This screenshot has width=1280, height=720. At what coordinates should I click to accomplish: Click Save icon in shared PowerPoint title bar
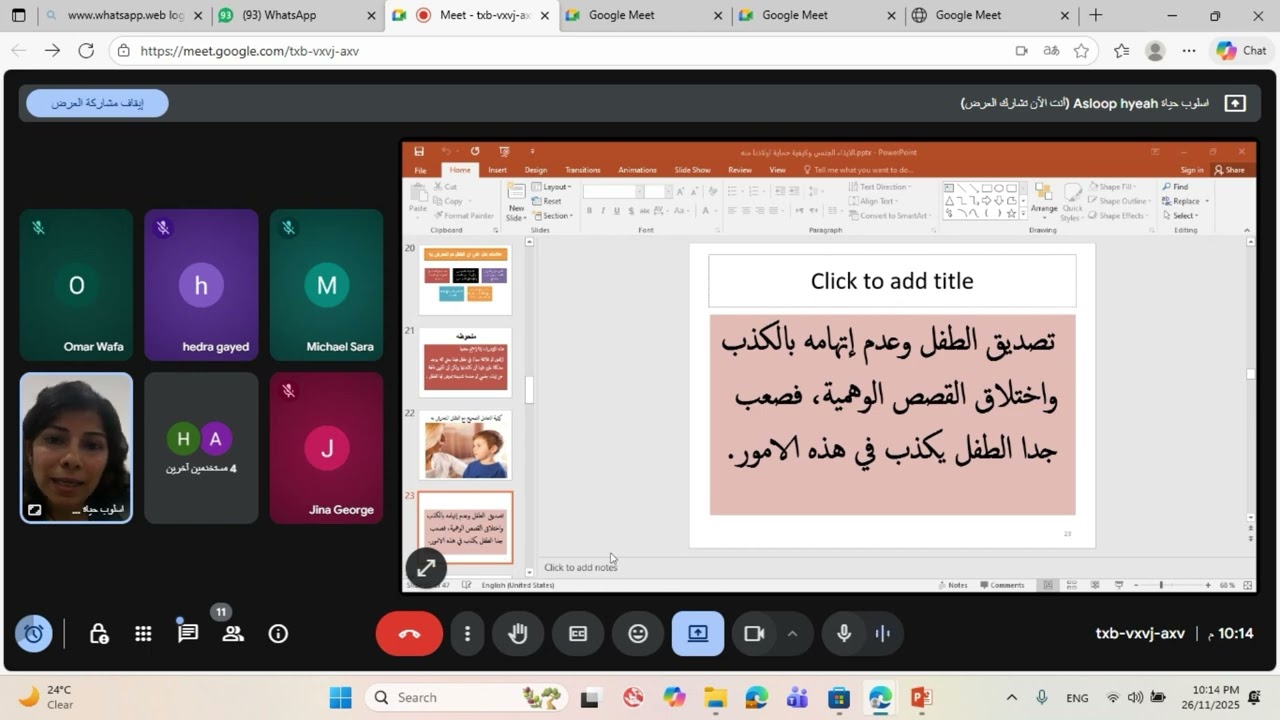(x=419, y=152)
